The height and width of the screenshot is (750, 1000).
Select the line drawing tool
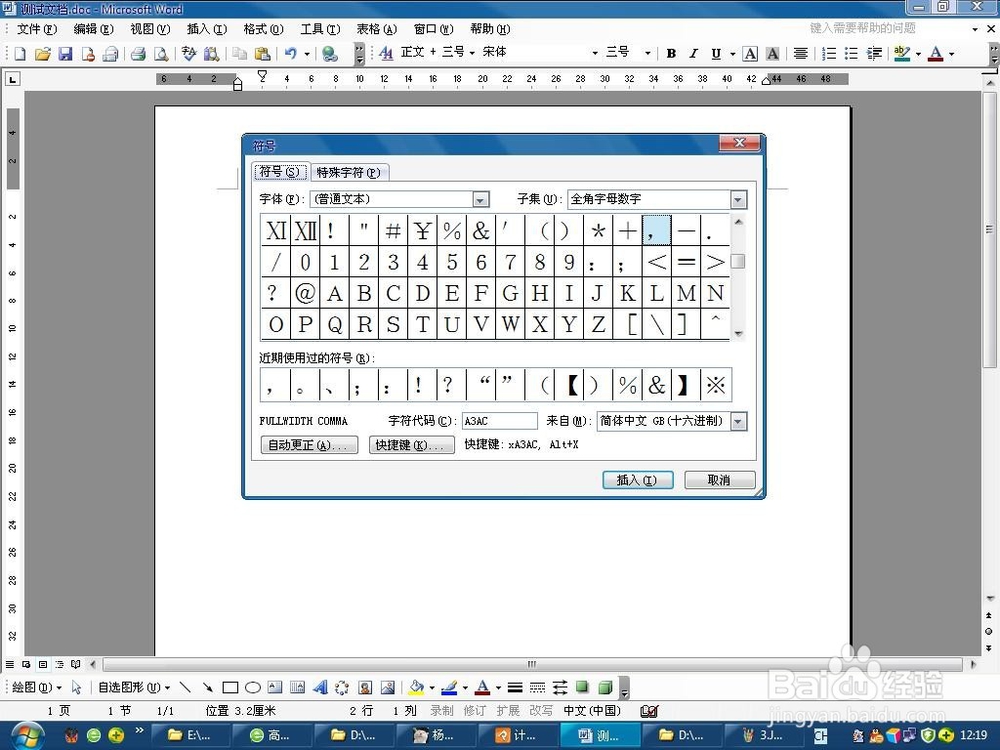click(x=185, y=687)
